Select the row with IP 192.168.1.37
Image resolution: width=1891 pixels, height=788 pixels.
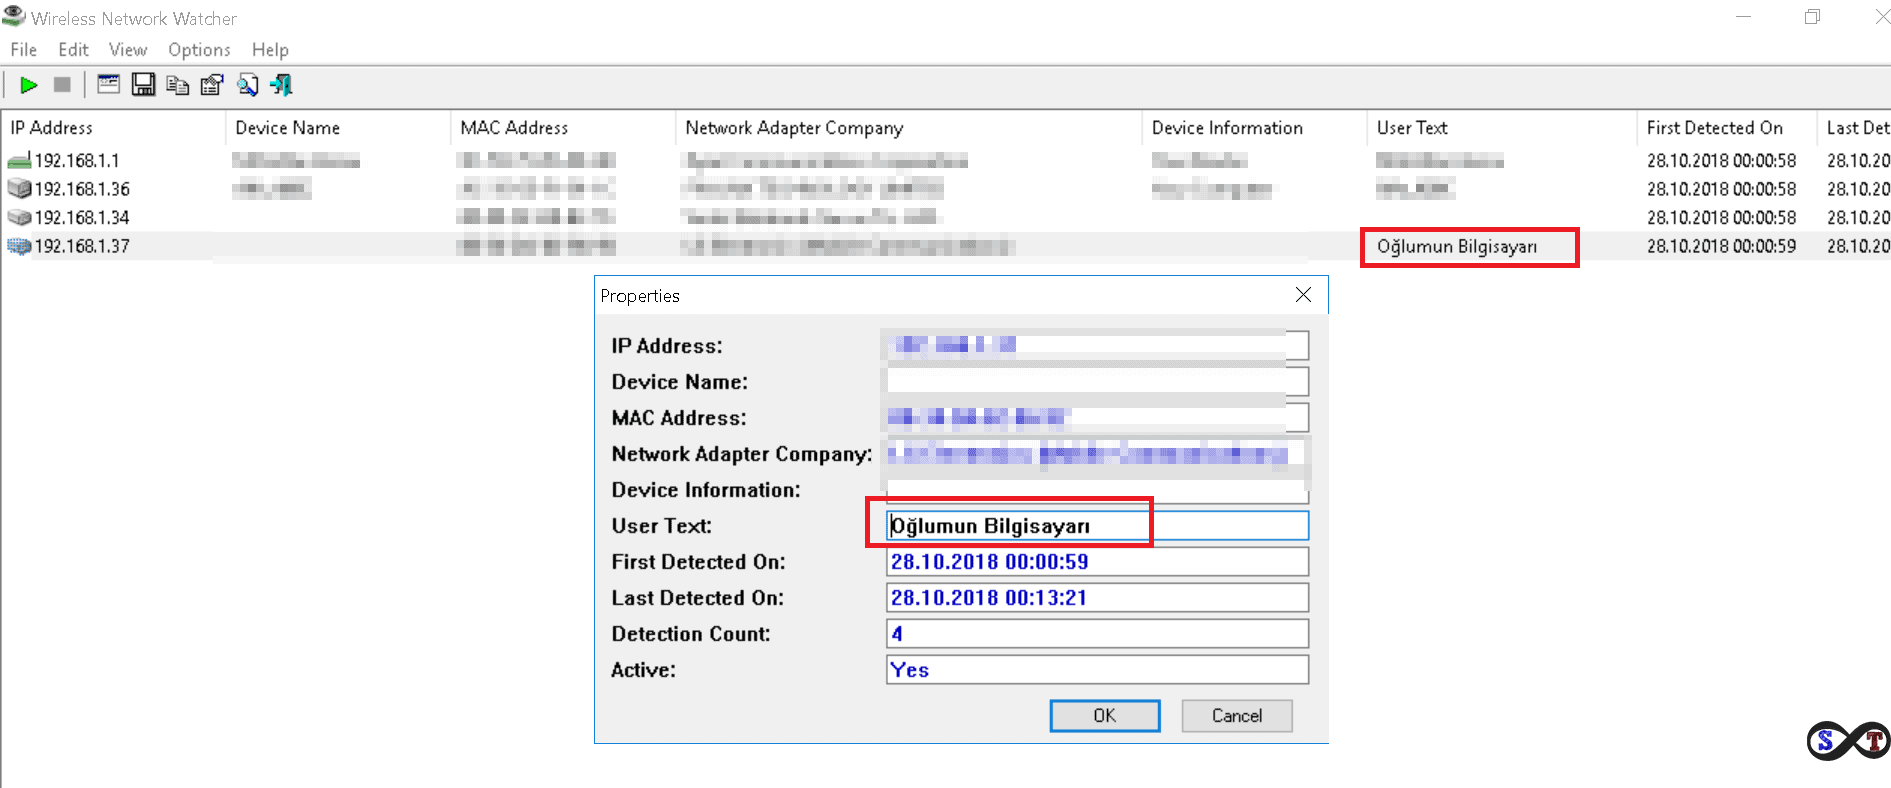(945, 246)
